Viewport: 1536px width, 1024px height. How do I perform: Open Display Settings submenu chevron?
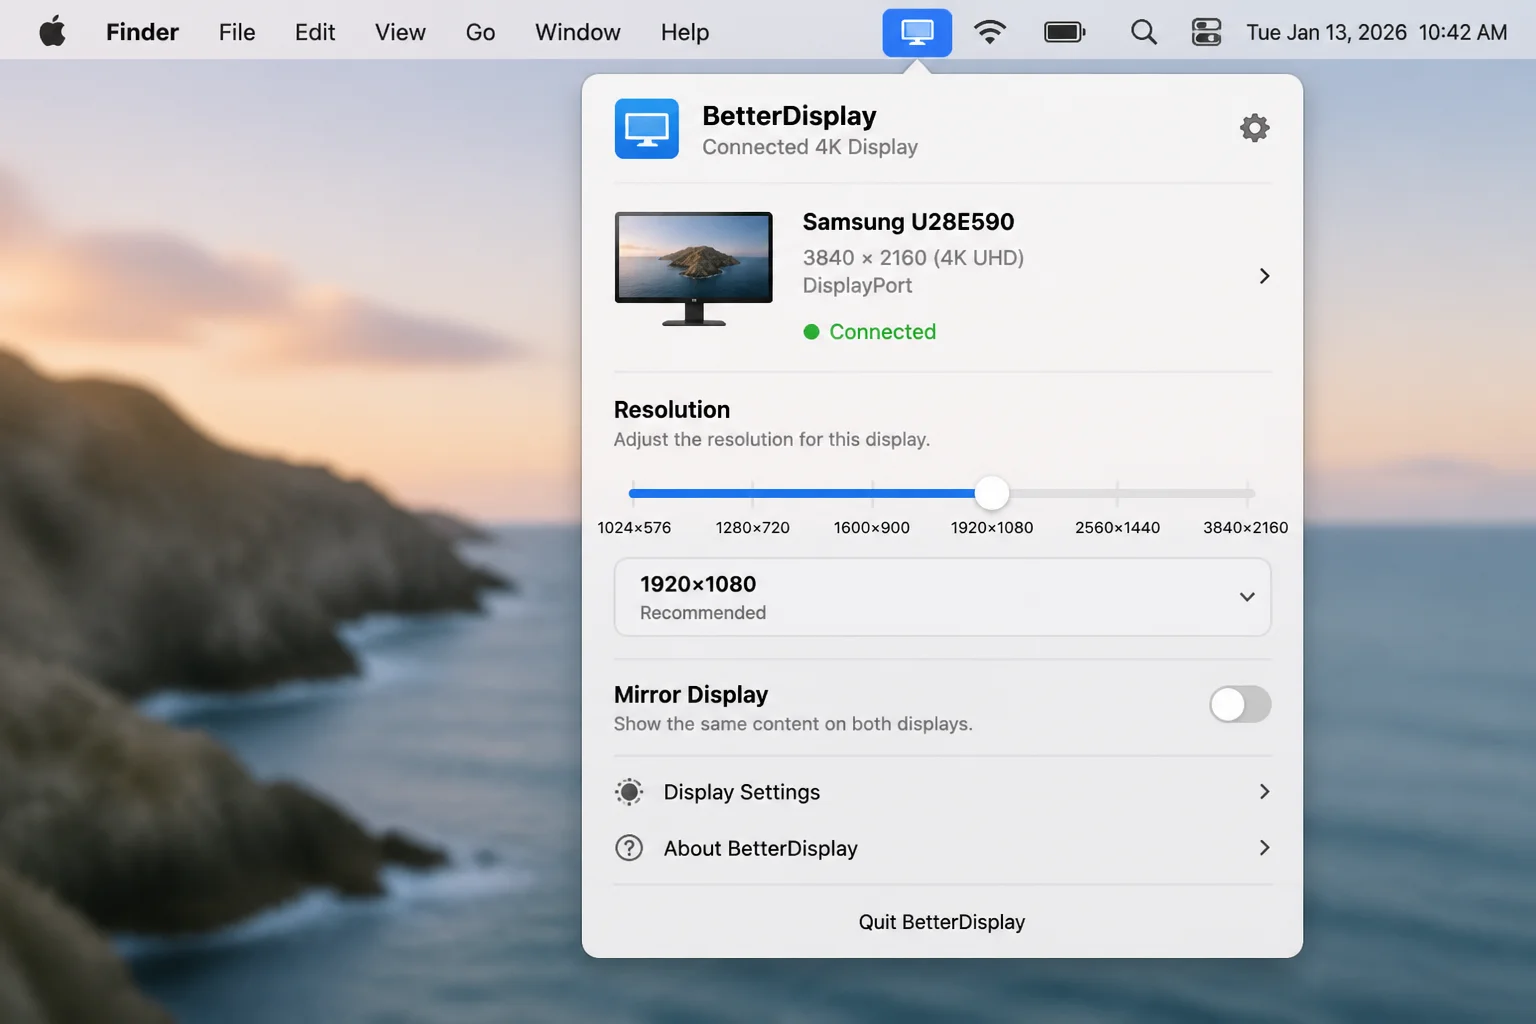(x=1264, y=792)
